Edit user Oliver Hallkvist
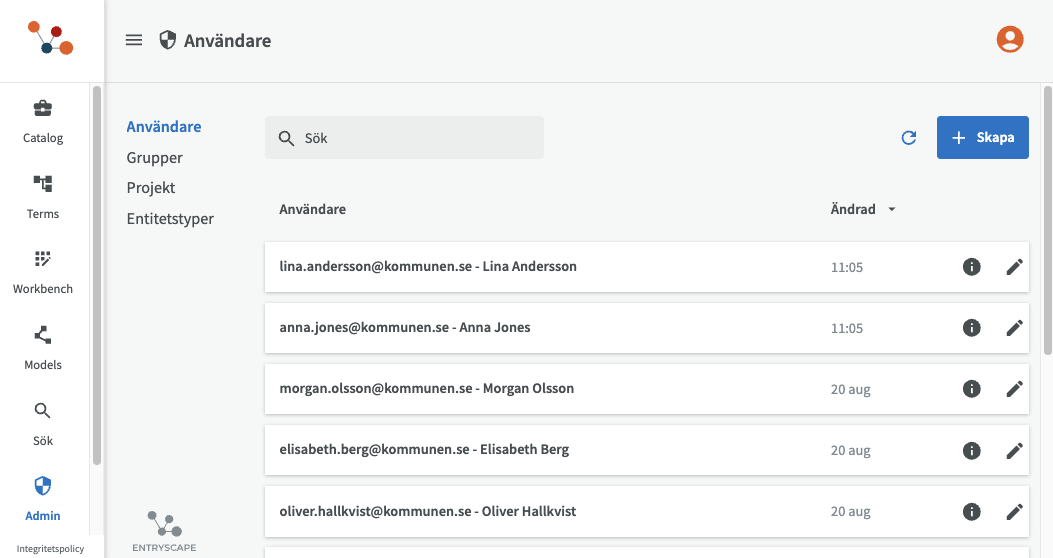 (x=1014, y=512)
